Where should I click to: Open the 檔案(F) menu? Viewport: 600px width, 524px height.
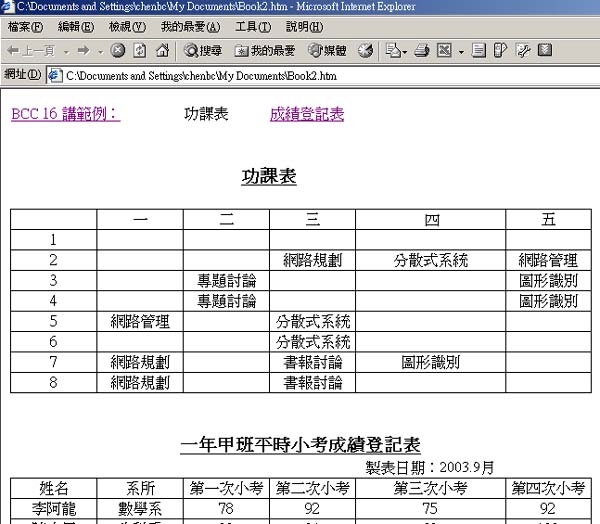coord(25,26)
